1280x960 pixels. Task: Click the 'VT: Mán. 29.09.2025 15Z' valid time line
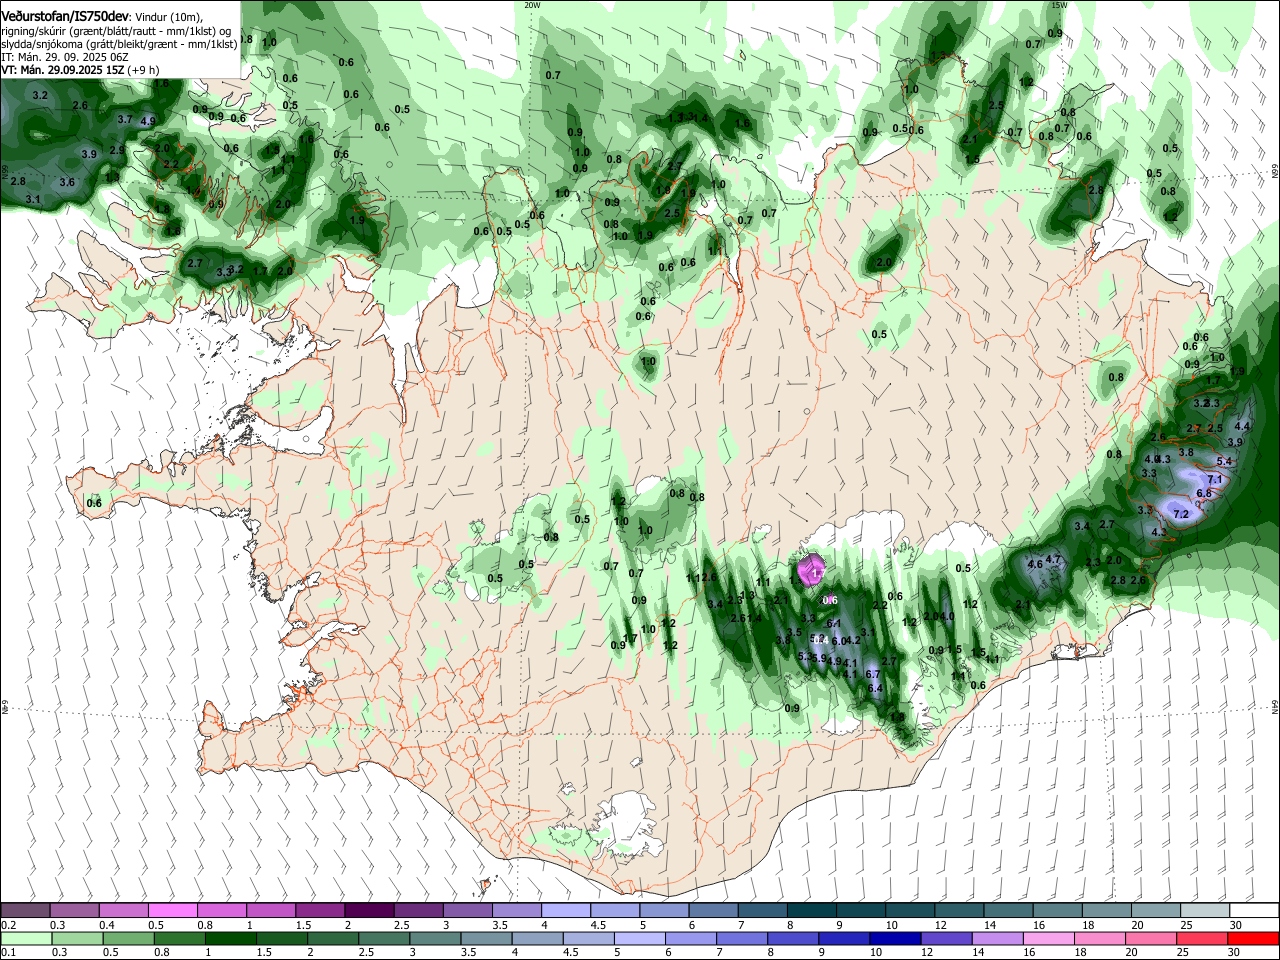click(x=63, y=70)
